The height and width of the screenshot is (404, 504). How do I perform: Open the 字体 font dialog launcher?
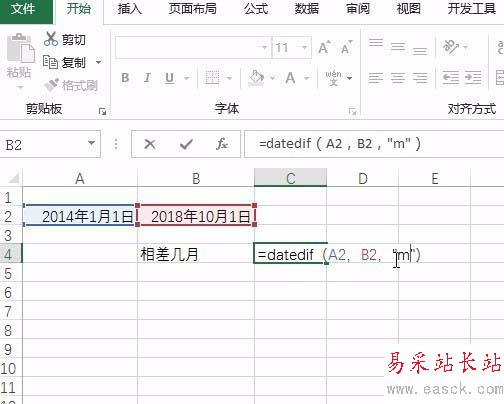pos(352,112)
